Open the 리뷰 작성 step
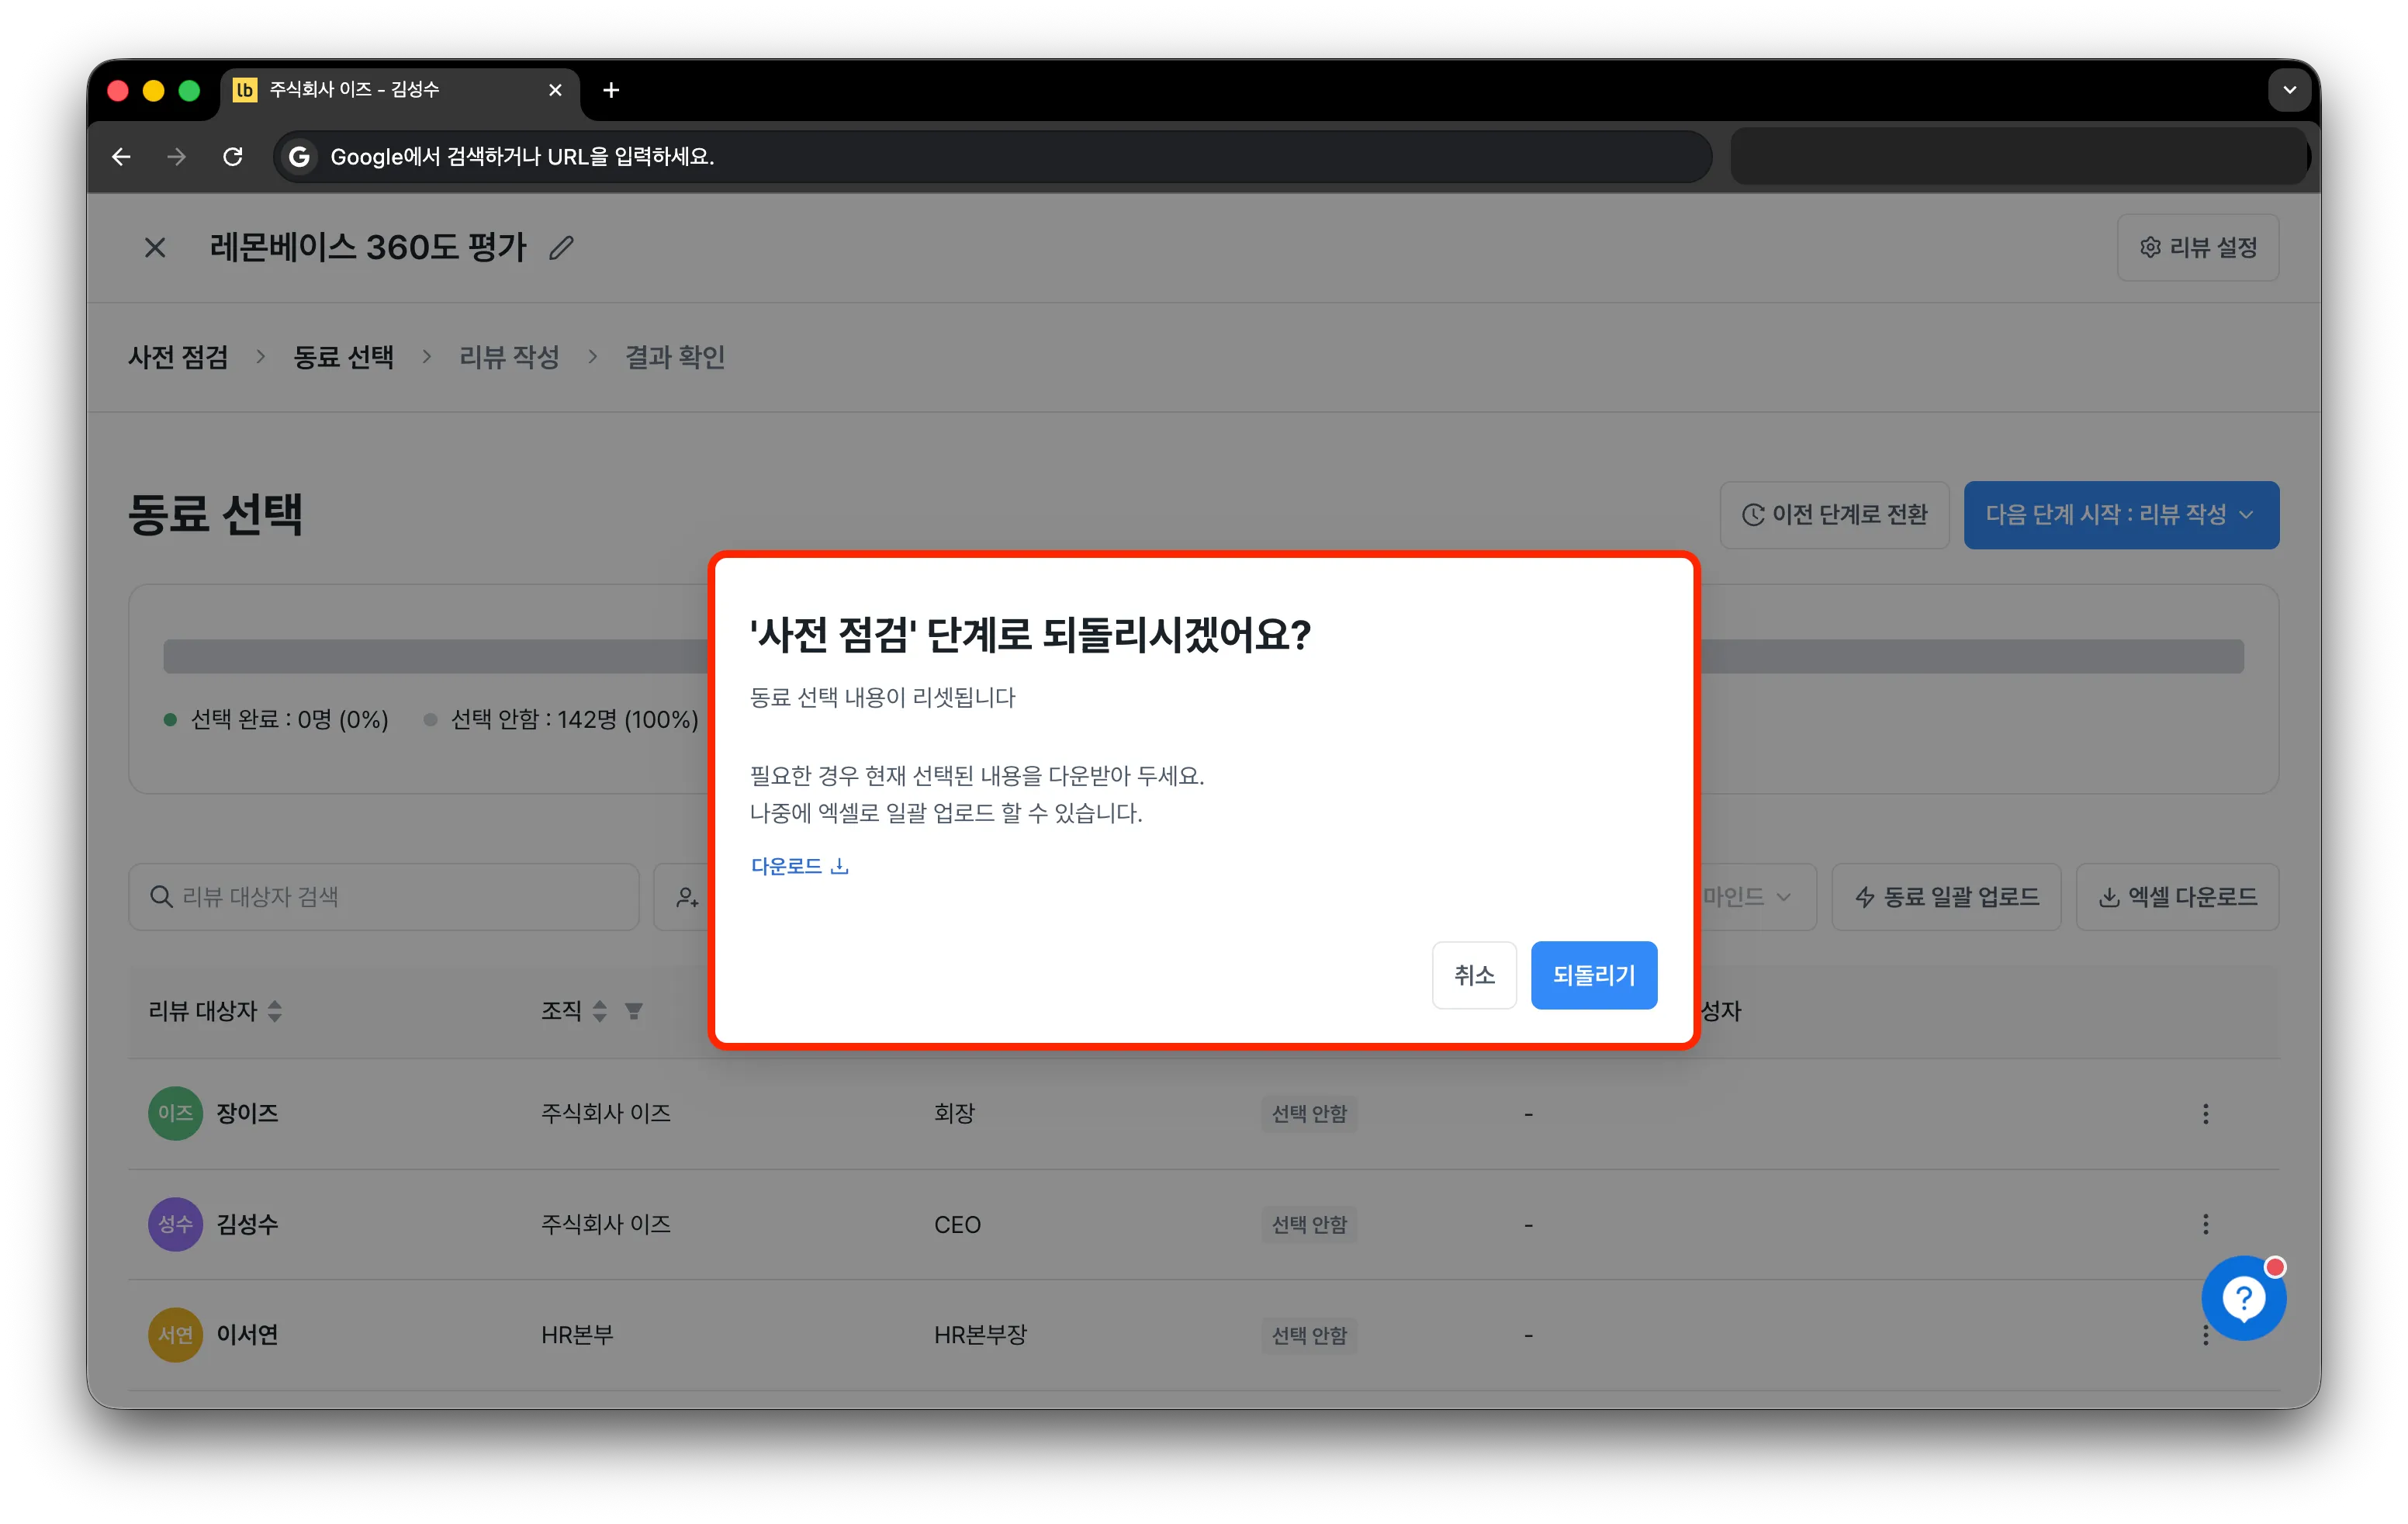The image size is (2408, 1524). [509, 357]
